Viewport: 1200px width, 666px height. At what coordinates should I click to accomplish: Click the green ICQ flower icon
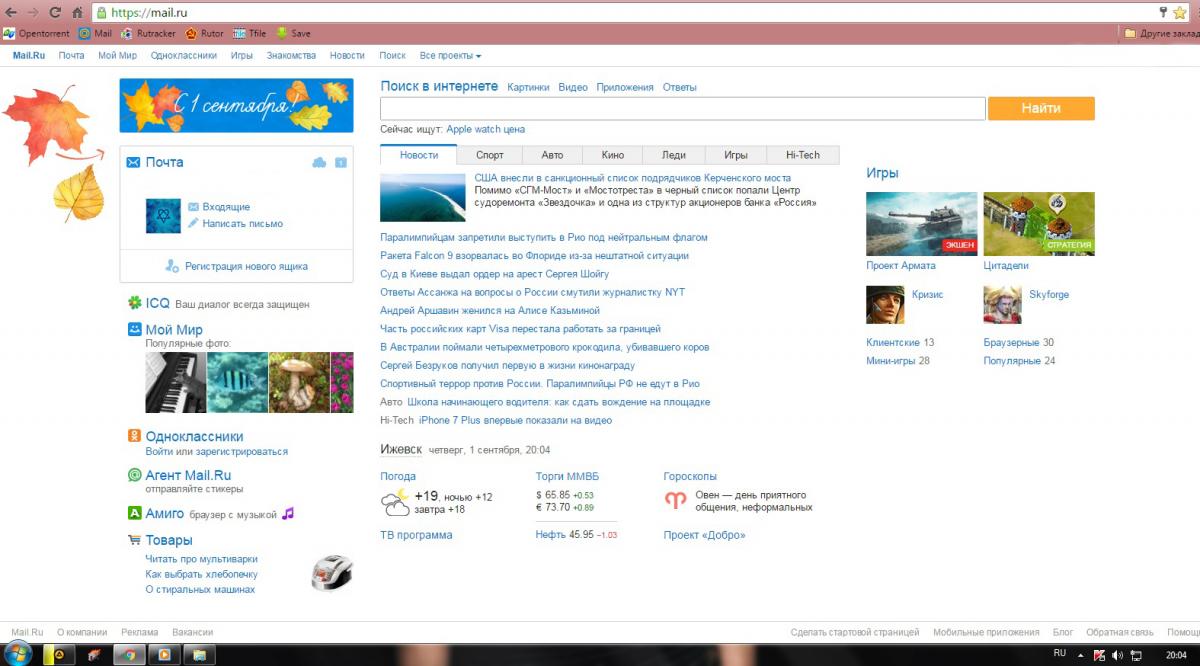134,303
